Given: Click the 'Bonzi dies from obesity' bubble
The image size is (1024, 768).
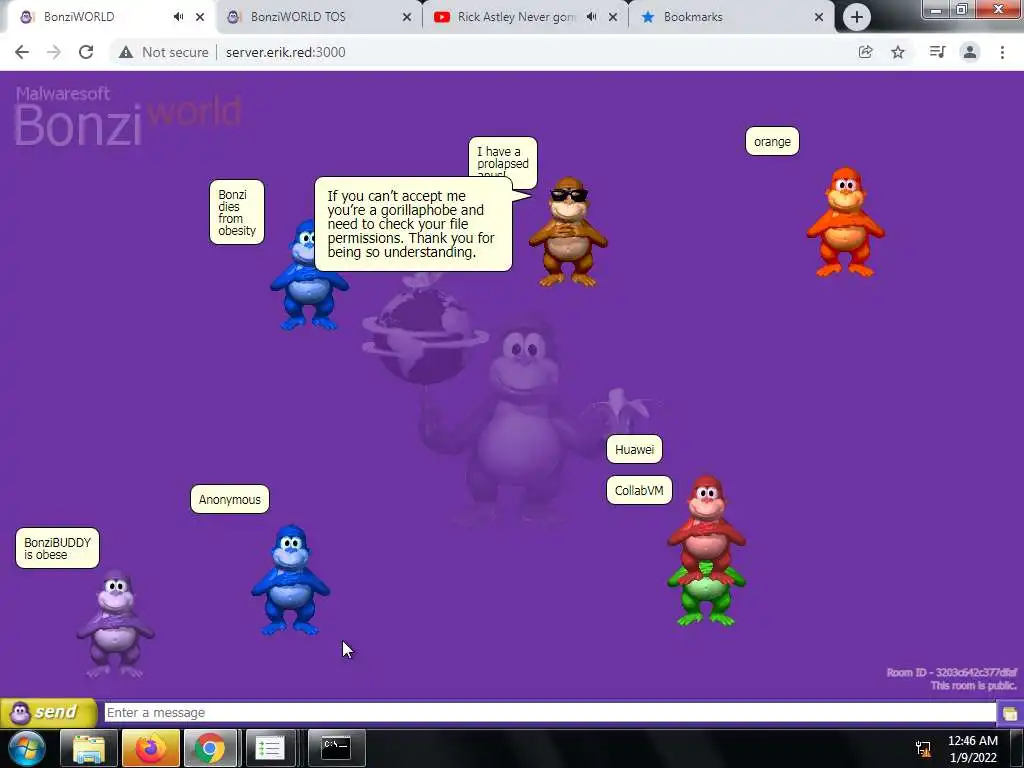Looking at the screenshot, I should coord(236,212).
